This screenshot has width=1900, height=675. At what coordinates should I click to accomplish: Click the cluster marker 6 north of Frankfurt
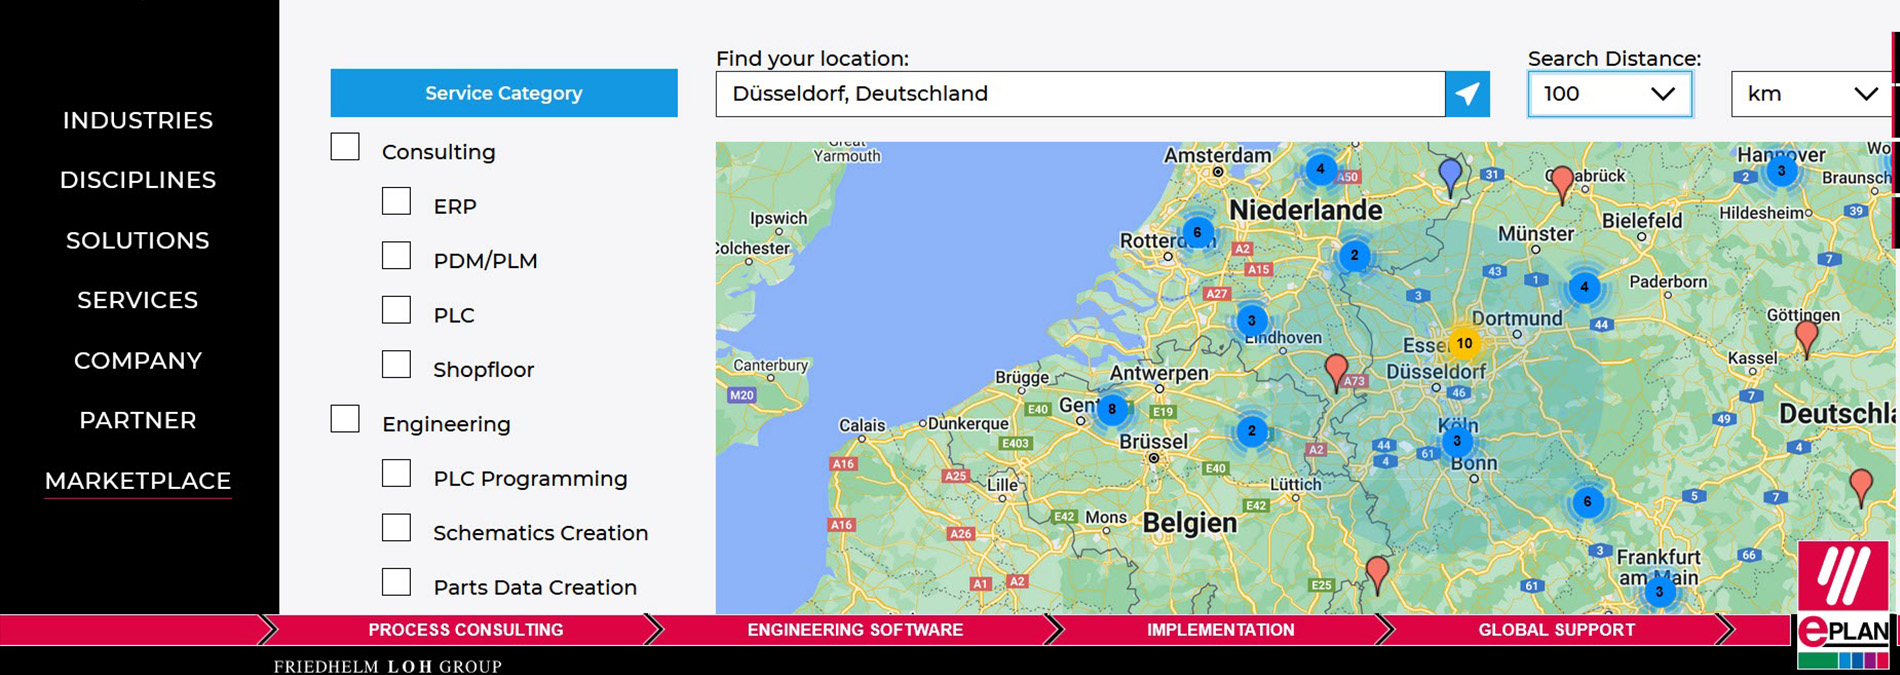[x=1587, y=502]
